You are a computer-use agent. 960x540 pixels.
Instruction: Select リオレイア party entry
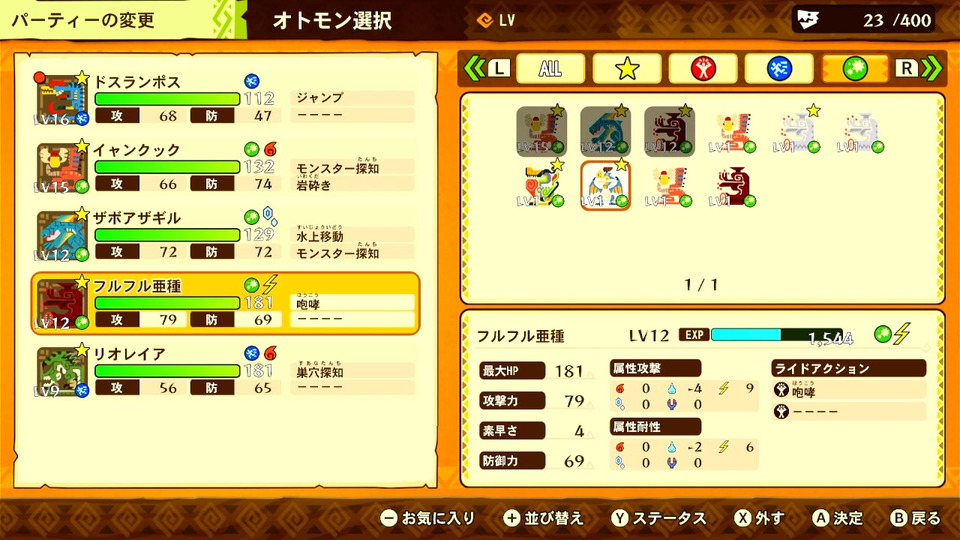(225, 371)
